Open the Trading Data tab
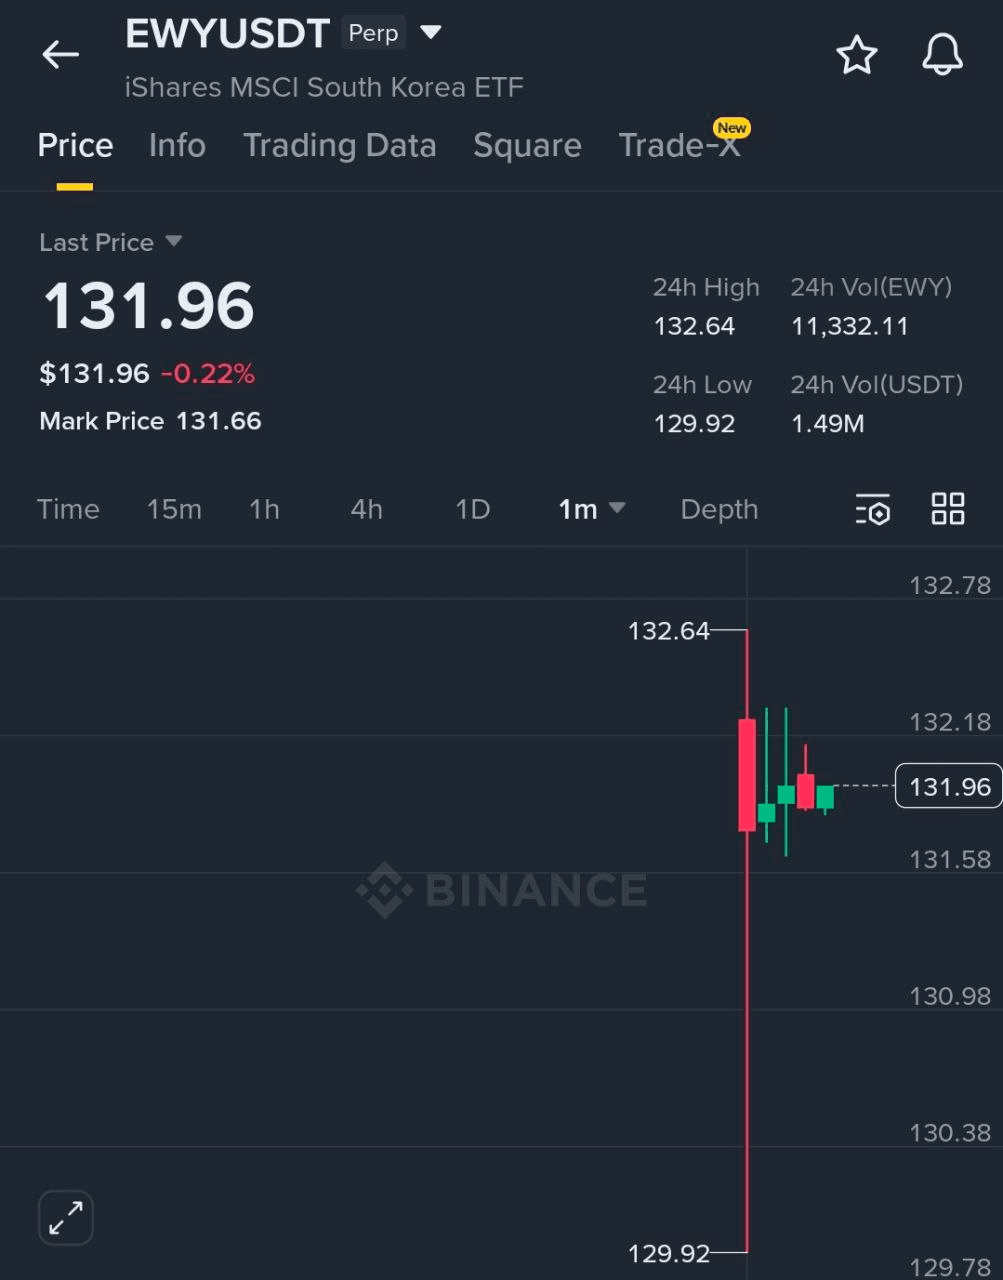This screenshot has width=1003, height=1280. (340, 146)
